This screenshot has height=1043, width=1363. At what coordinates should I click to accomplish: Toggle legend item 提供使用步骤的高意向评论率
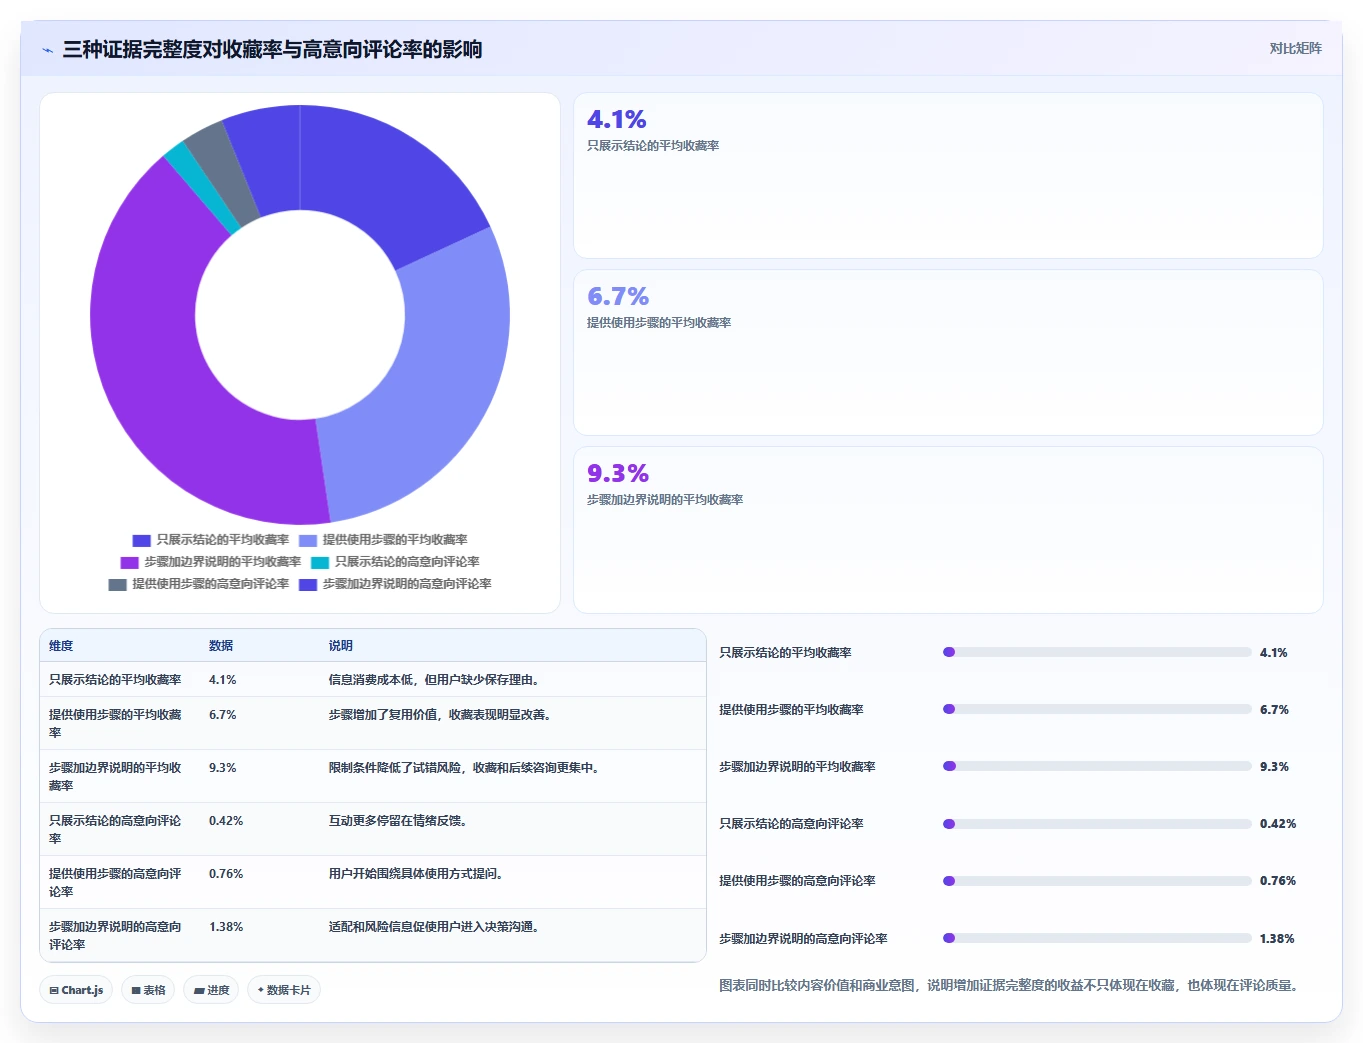pyautogui.click(x=198, y=584)
